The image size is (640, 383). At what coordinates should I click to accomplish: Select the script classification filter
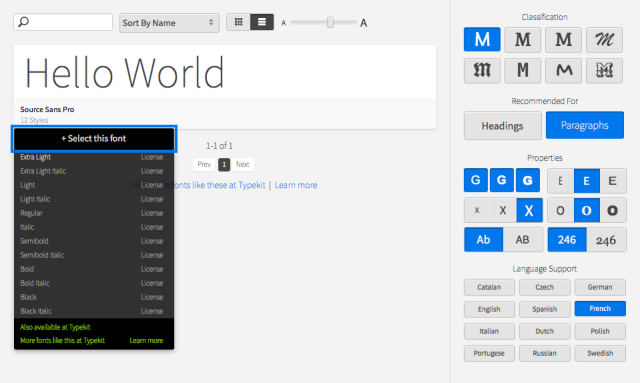click(x=604, y=40)
